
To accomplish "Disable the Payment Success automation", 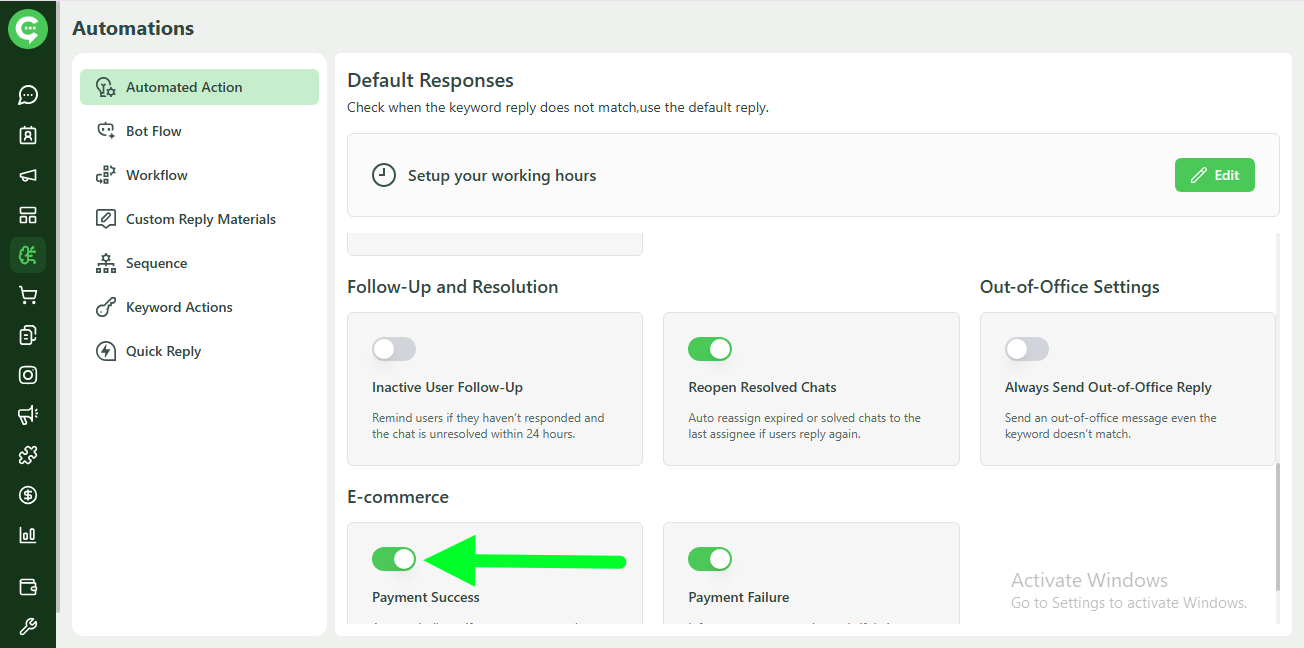I will click(394, 559).
